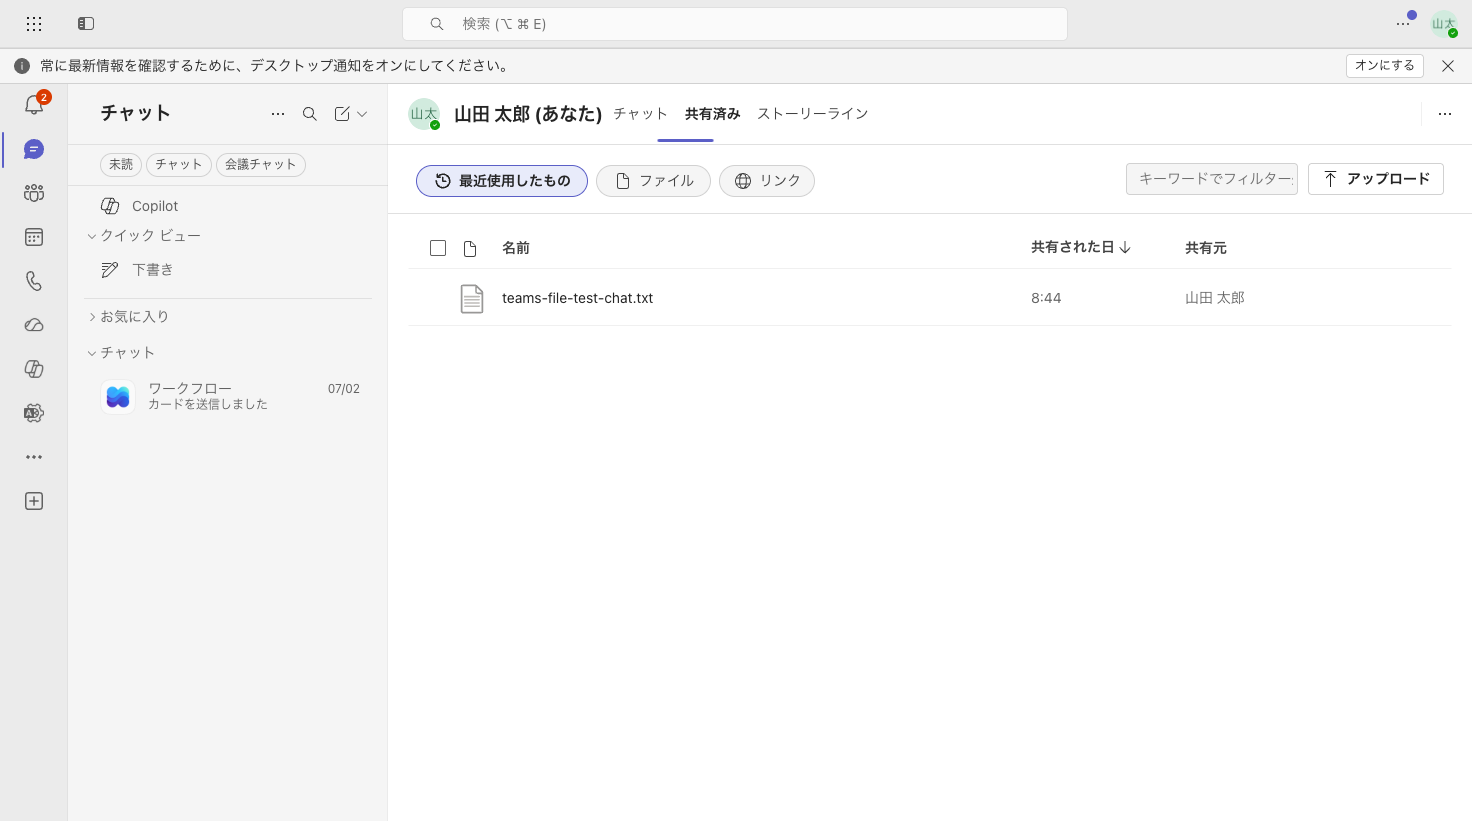Open 下書き drafts item
Image resolution: width=1472 pixels, height=821 pixels.
pyautogui.click(x=228, y=270)
